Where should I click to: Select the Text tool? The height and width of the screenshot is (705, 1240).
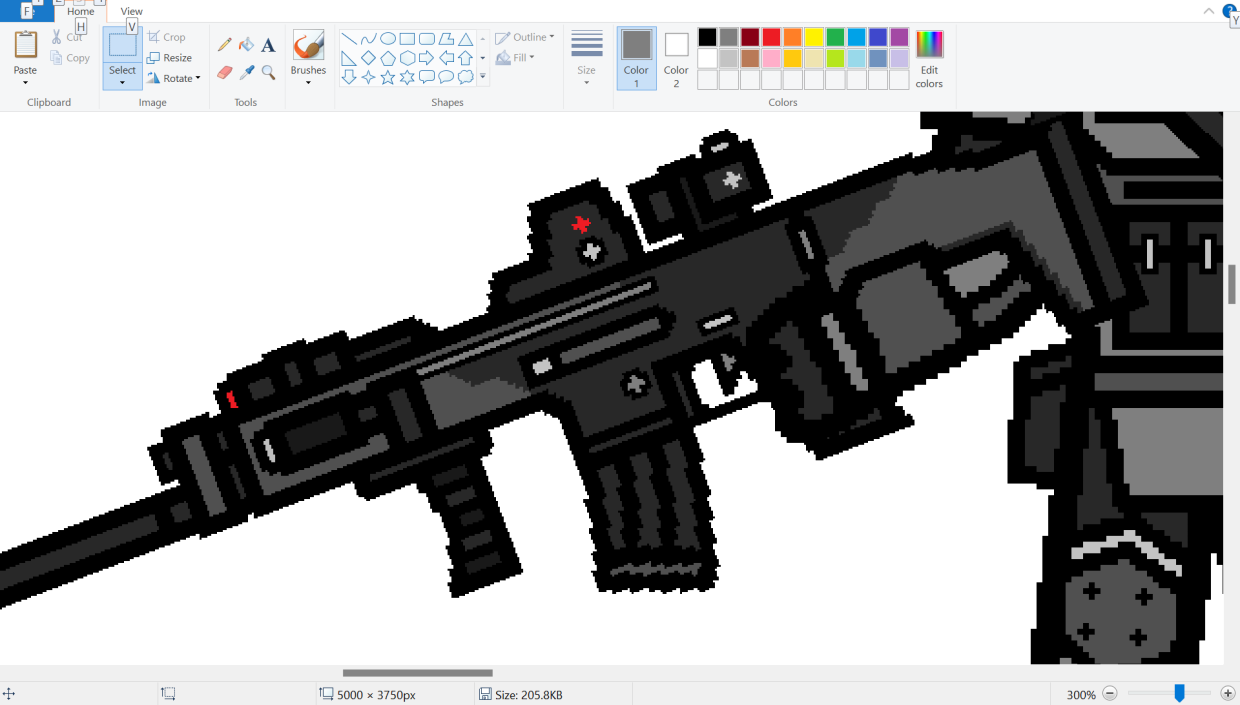coord(268,45)
